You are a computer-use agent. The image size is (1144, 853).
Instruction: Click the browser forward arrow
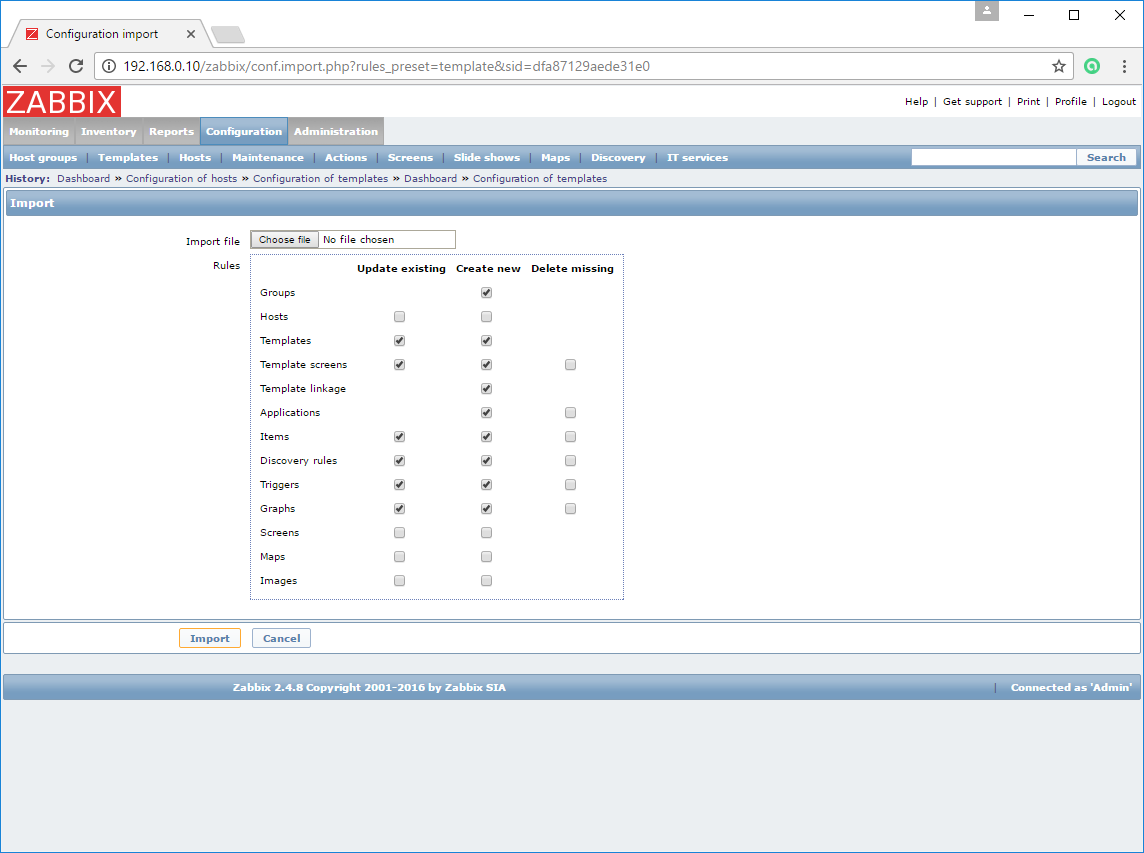pos(48,66)
